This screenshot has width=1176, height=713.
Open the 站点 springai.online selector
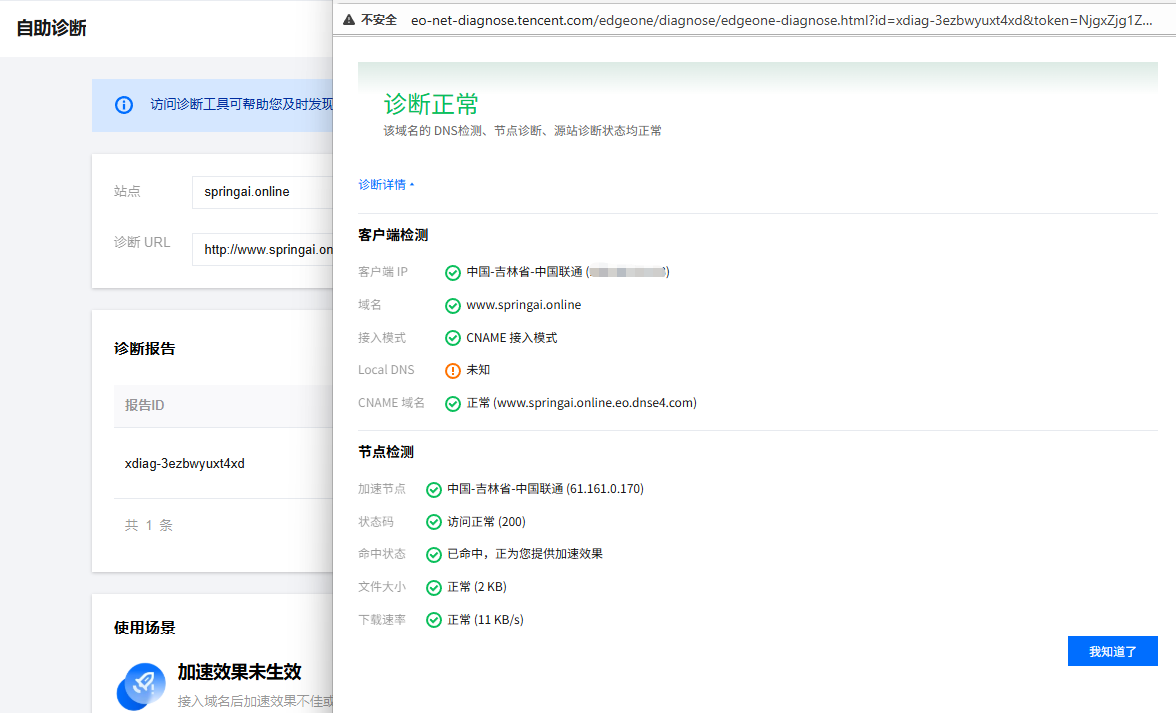click(x=262, y=192)
